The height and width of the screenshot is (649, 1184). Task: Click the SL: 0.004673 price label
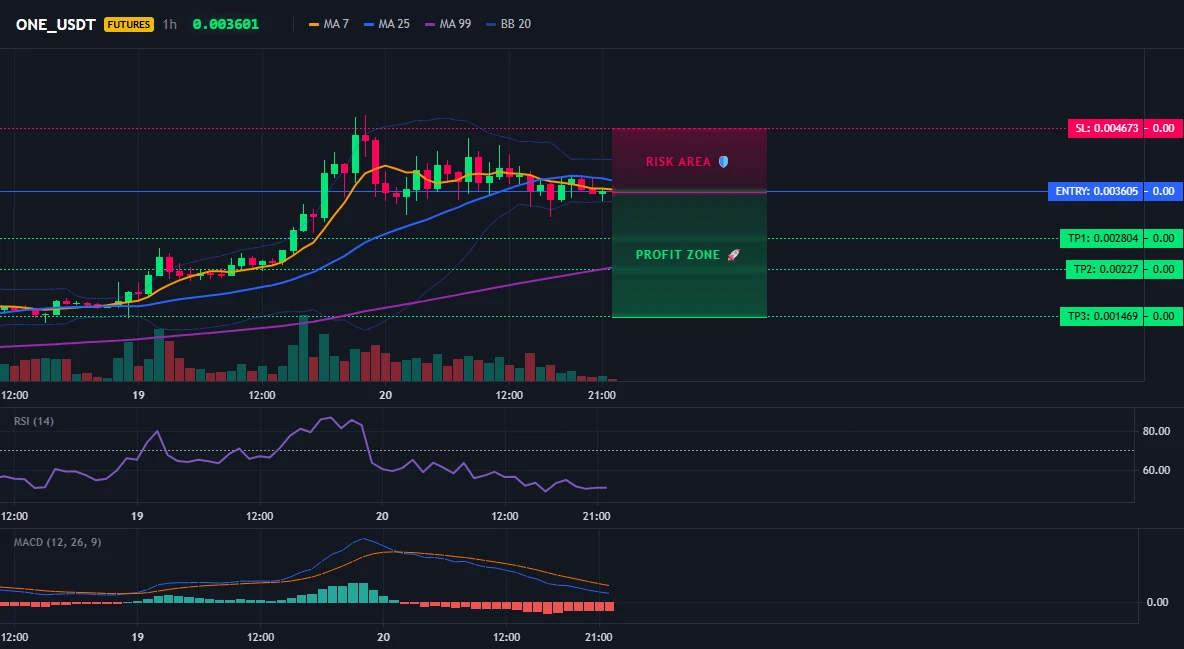click(x=1105, y=128)
